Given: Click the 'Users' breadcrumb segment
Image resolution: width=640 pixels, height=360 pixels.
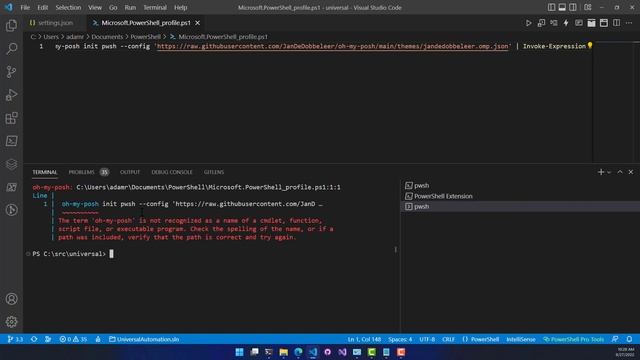Looking at the screenshot, I should (x=51, y=37).
